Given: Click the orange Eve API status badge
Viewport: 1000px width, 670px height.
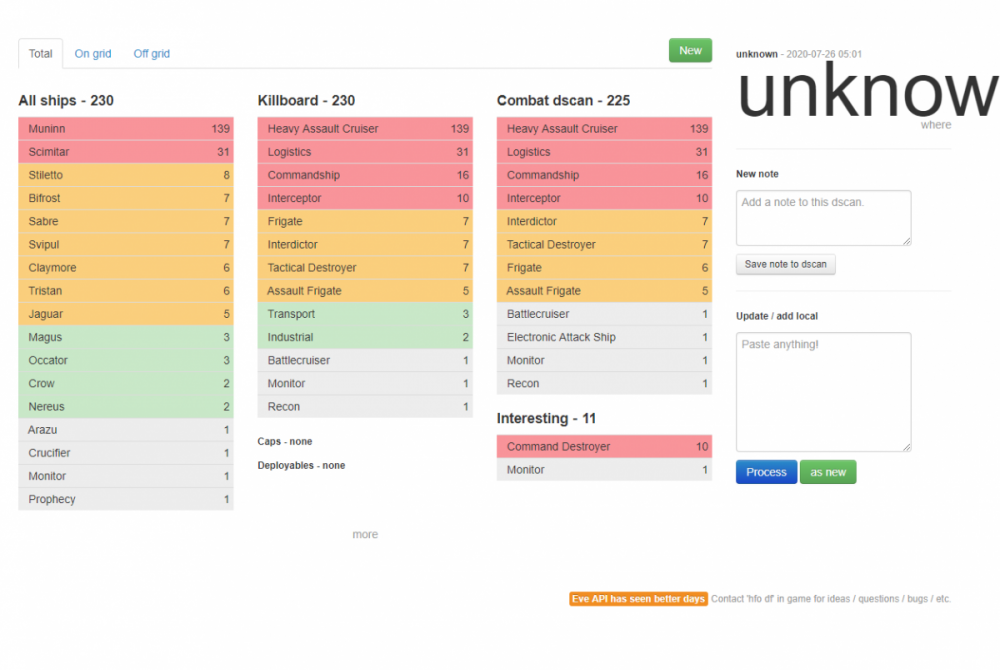Looking at the screenshot, I should (638, 599).
